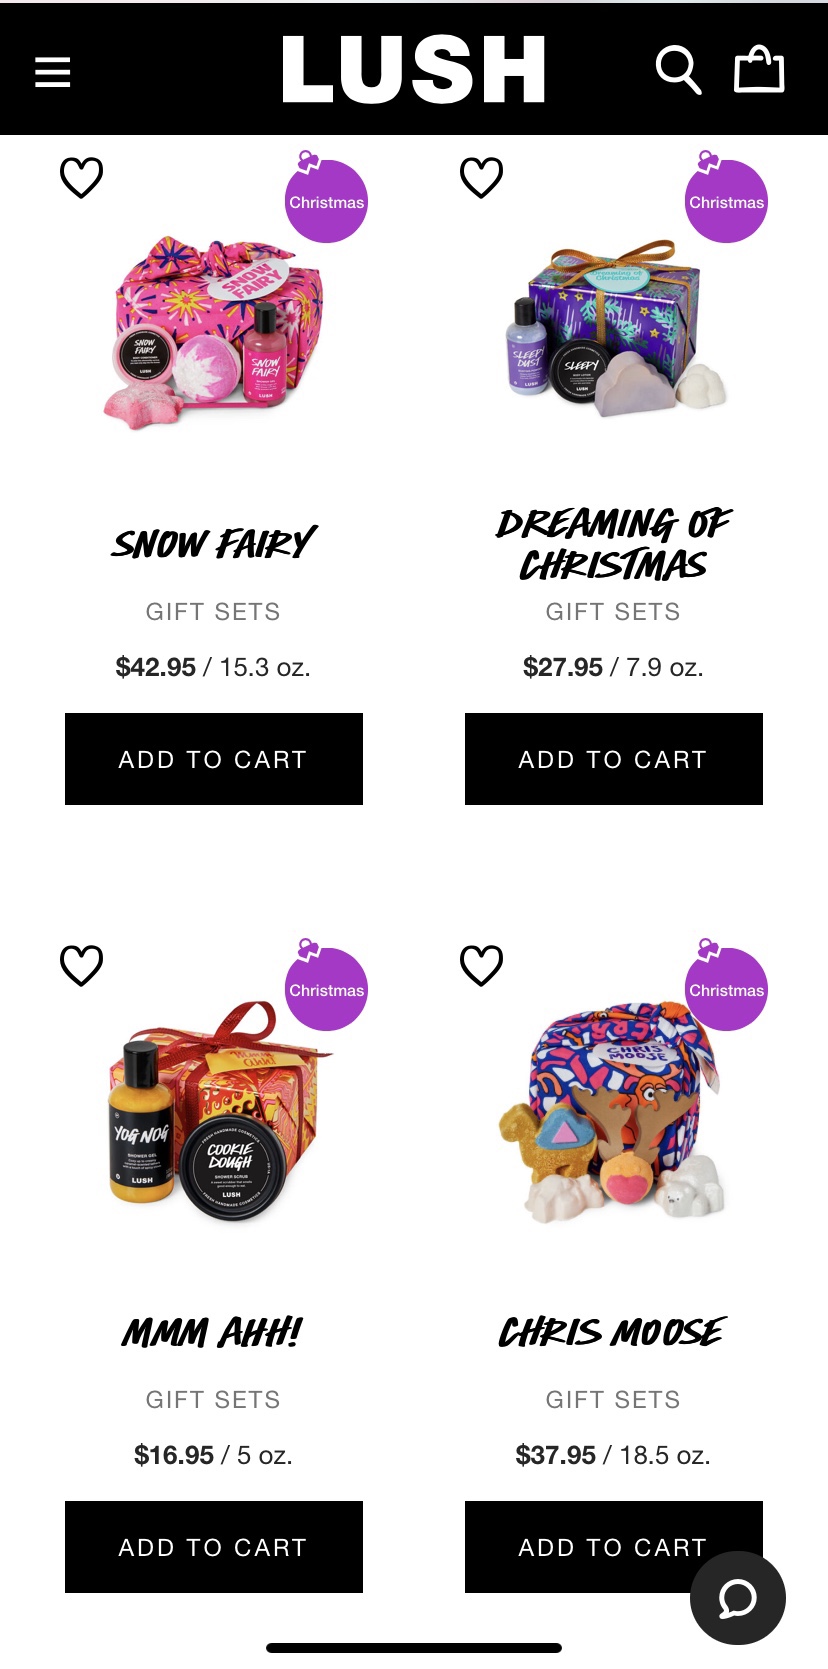Add Mmm Ahh! gift set to cart
The width and height of the screenshot is (828, 1669).
click(214, 1547)
